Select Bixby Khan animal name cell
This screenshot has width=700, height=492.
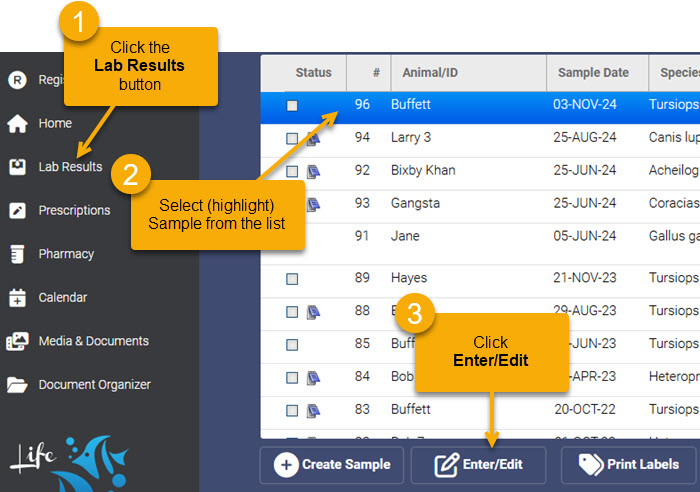click(423, 170)
